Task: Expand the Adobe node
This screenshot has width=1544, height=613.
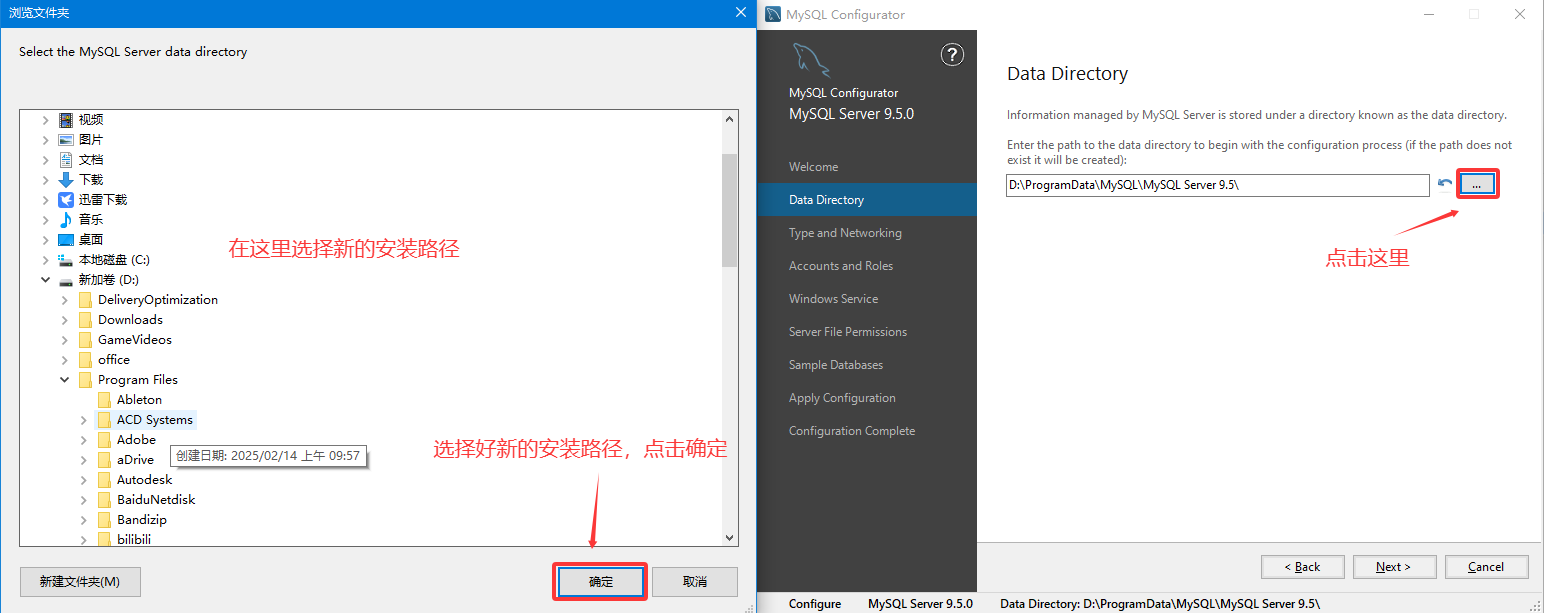Action: 84,440
